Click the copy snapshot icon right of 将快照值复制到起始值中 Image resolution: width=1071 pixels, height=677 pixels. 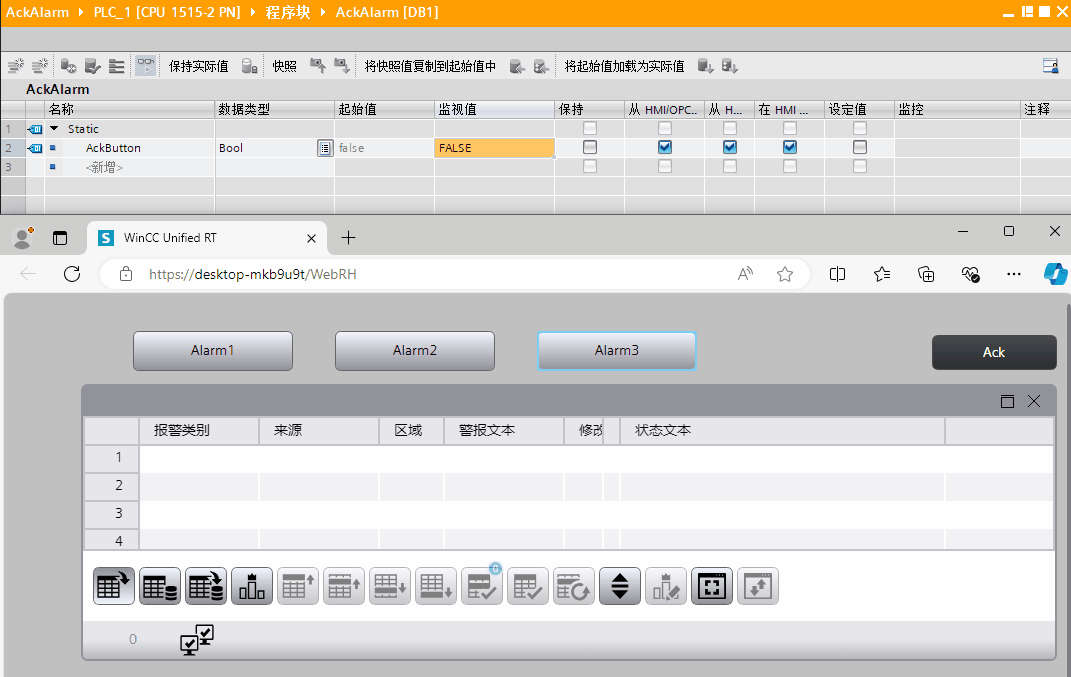(517, 66)
